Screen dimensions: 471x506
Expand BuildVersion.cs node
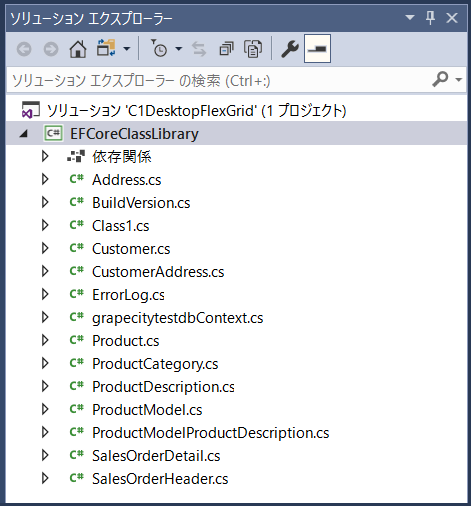coord(45,202)
